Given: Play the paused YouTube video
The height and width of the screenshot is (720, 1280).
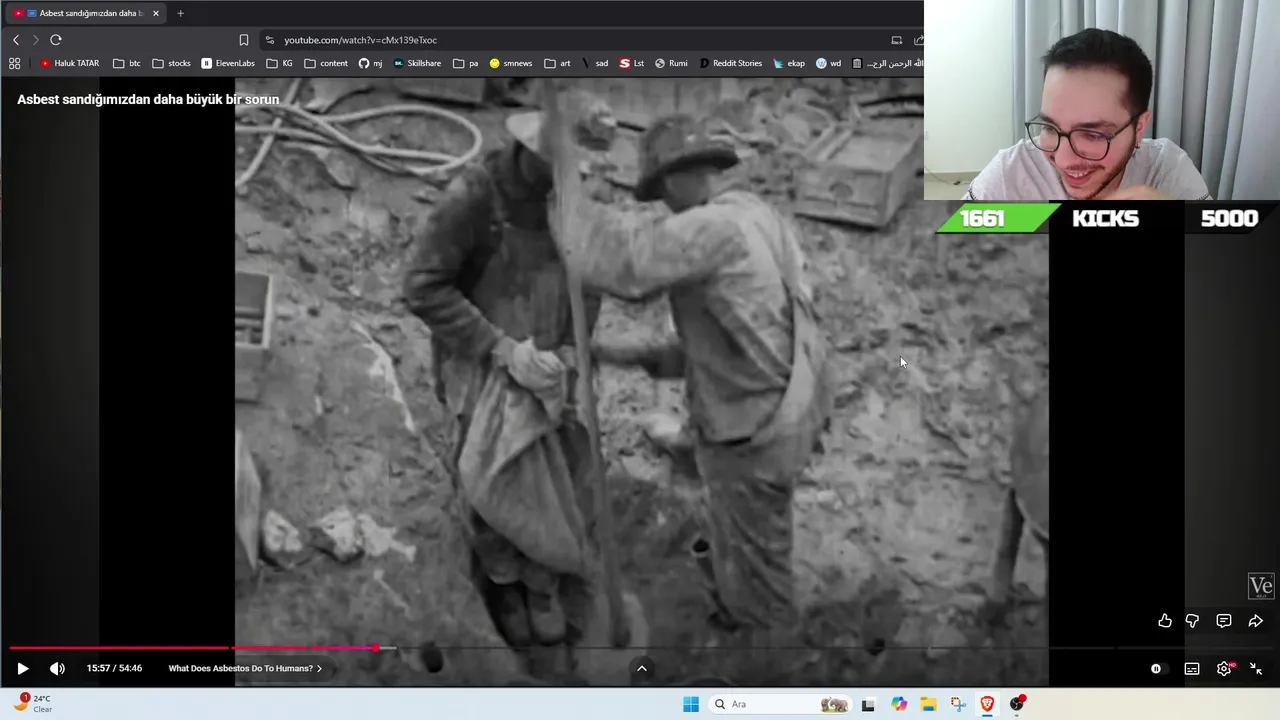Looking at the screenshot, I should (x=23, y=668).
